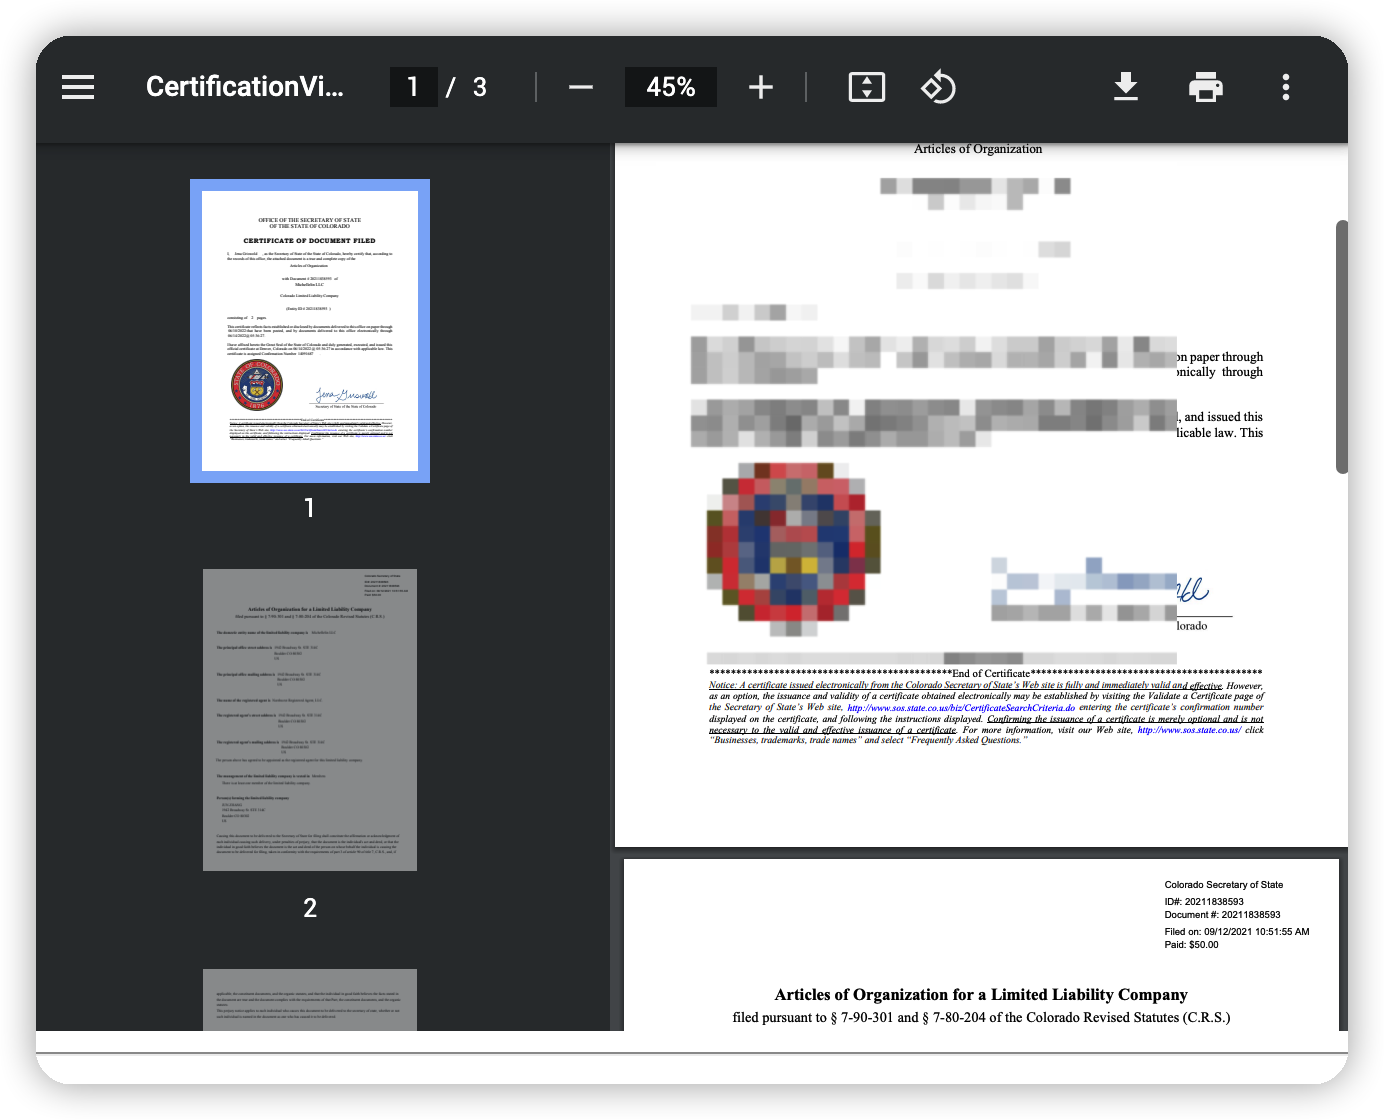Click the "End of Certificate" divider line
Screen dimensions: 1384x1120
click(x=985, y=673)
